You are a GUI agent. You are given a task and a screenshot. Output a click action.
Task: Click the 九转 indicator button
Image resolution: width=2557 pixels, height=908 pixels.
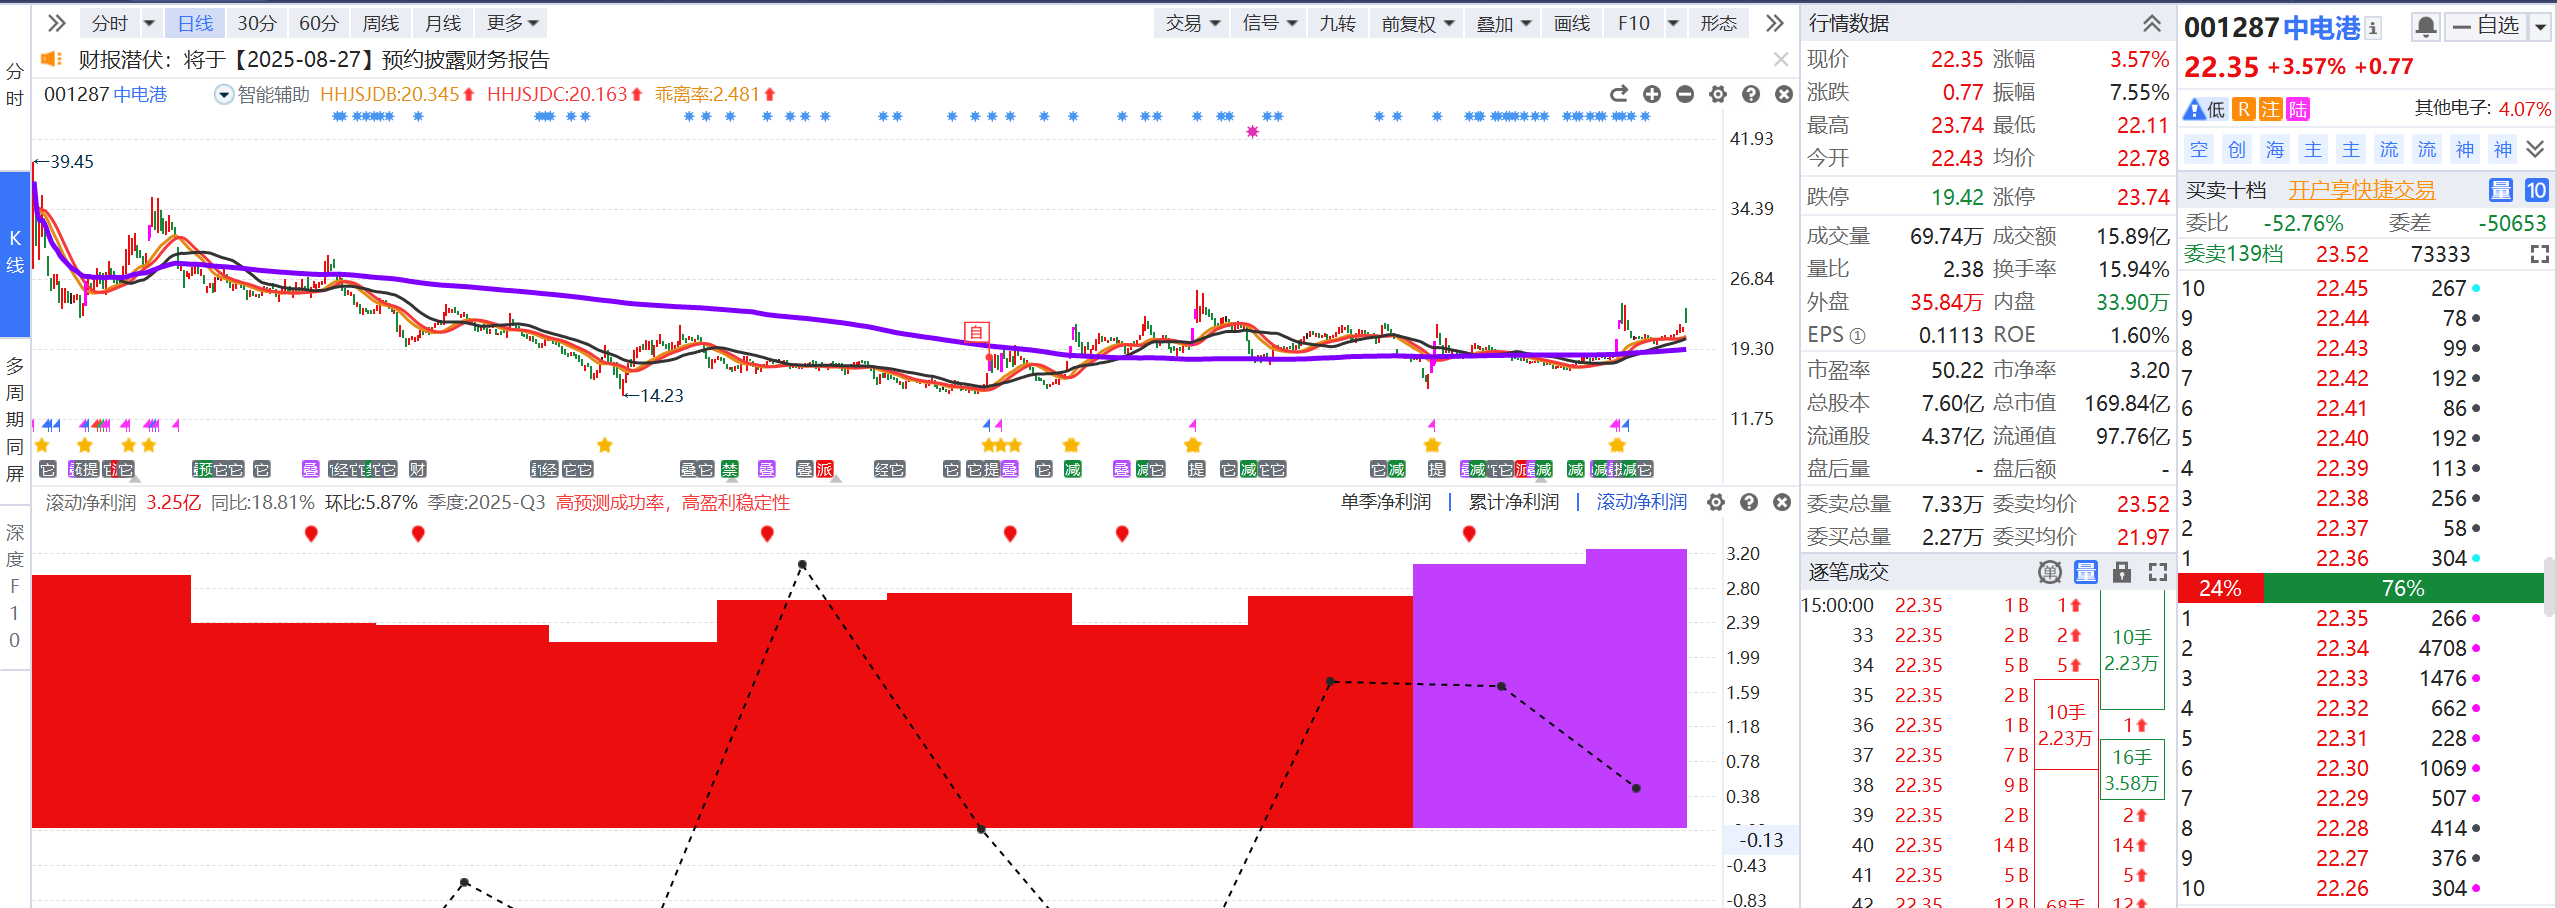click(x=1337, y=23)
